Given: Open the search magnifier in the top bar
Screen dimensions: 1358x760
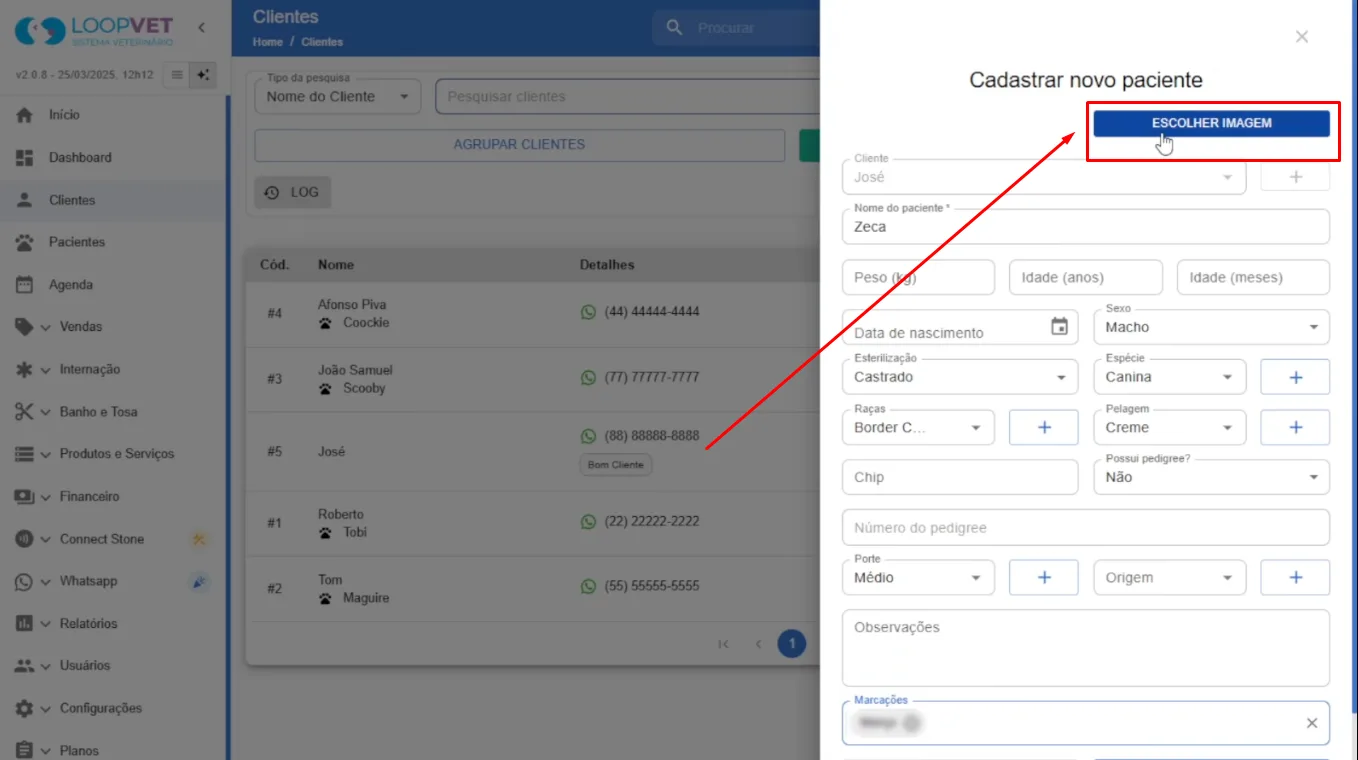Looking at the screenshot, I should click(x=675, y=28).
